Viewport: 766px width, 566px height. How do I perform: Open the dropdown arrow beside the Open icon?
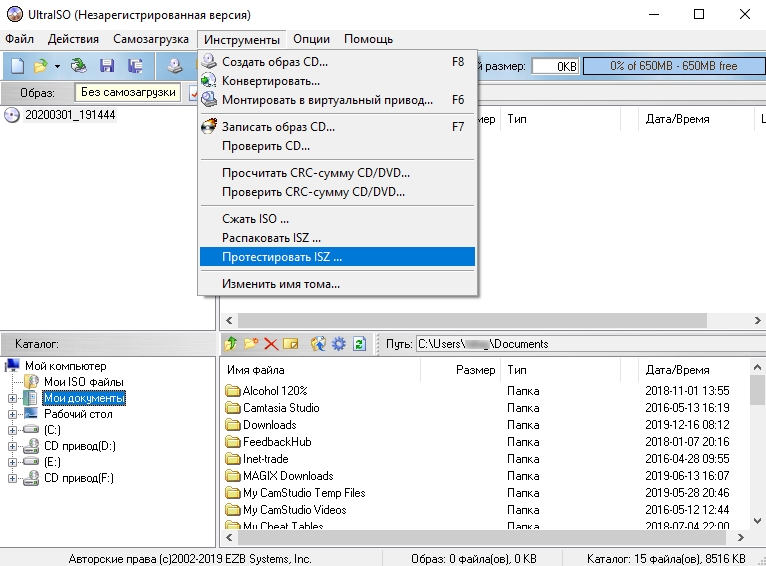[x=57, y=66]
